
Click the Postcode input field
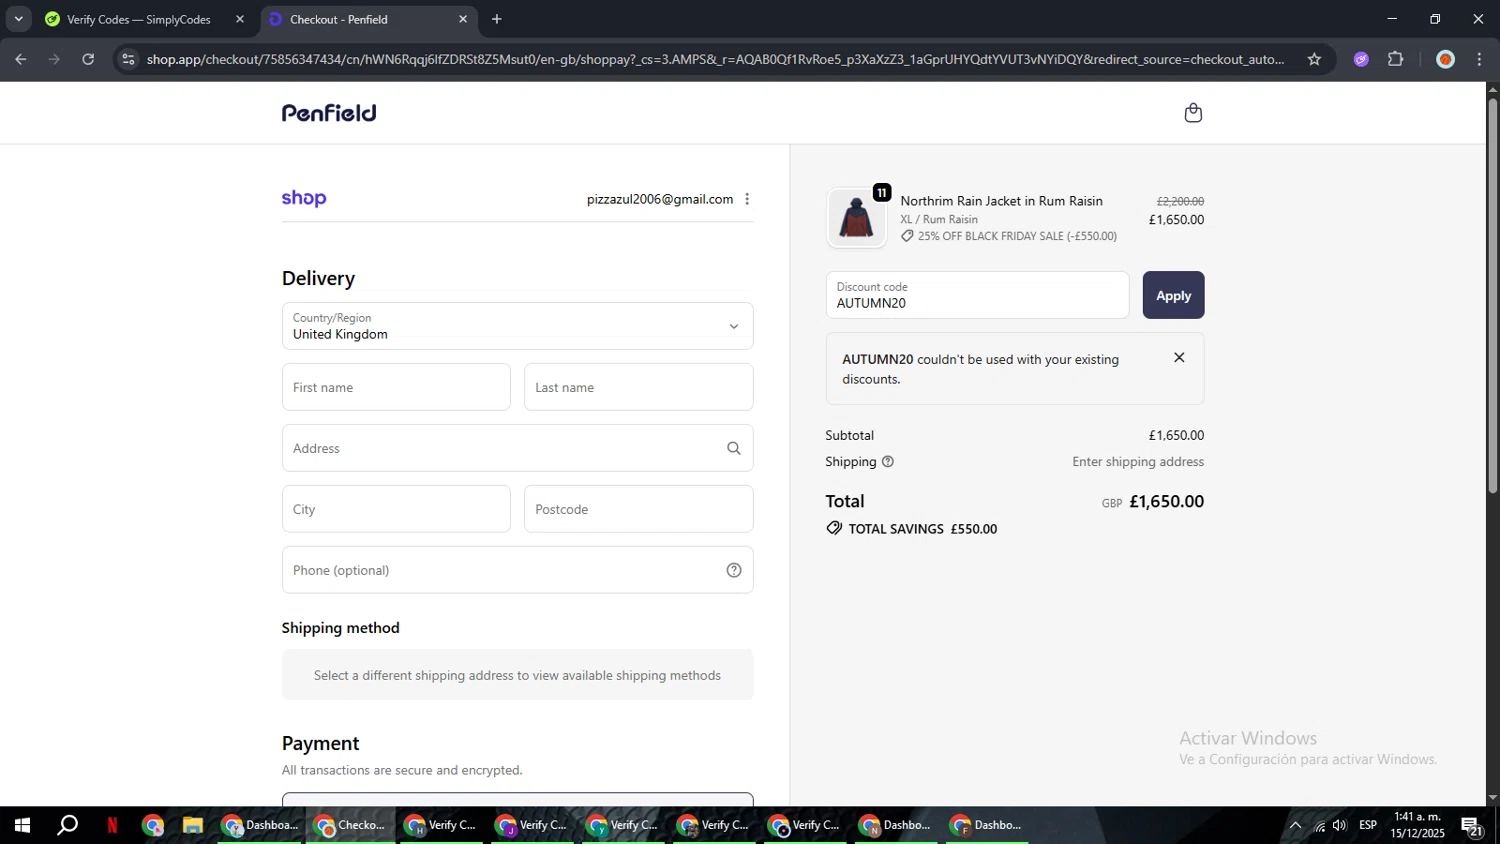click(x=638, y=509)
